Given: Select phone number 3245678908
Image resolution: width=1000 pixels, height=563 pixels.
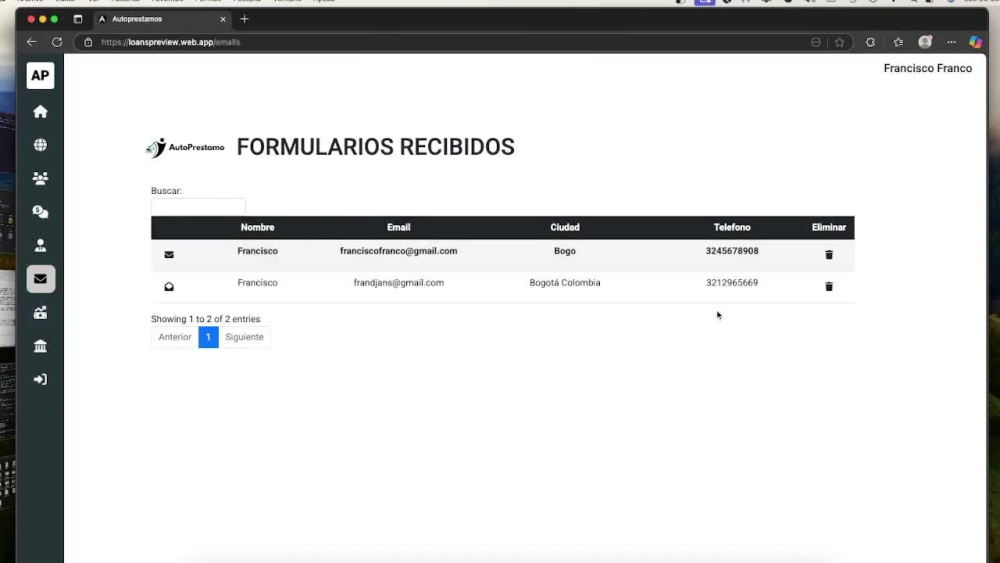Looking at the screenshot, I should [x=732, y=251].
